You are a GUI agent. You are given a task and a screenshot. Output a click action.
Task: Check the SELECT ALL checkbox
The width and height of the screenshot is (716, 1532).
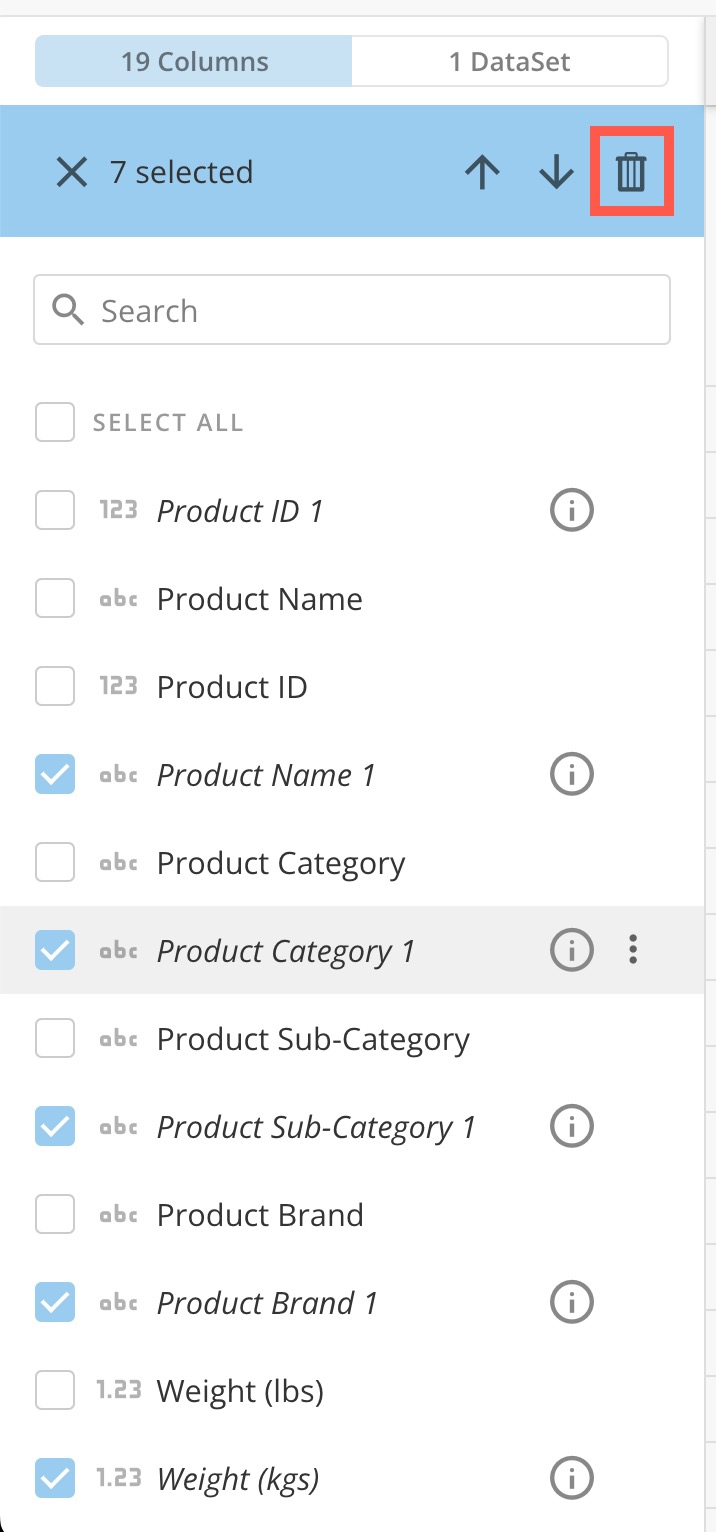tap(55, 422)
